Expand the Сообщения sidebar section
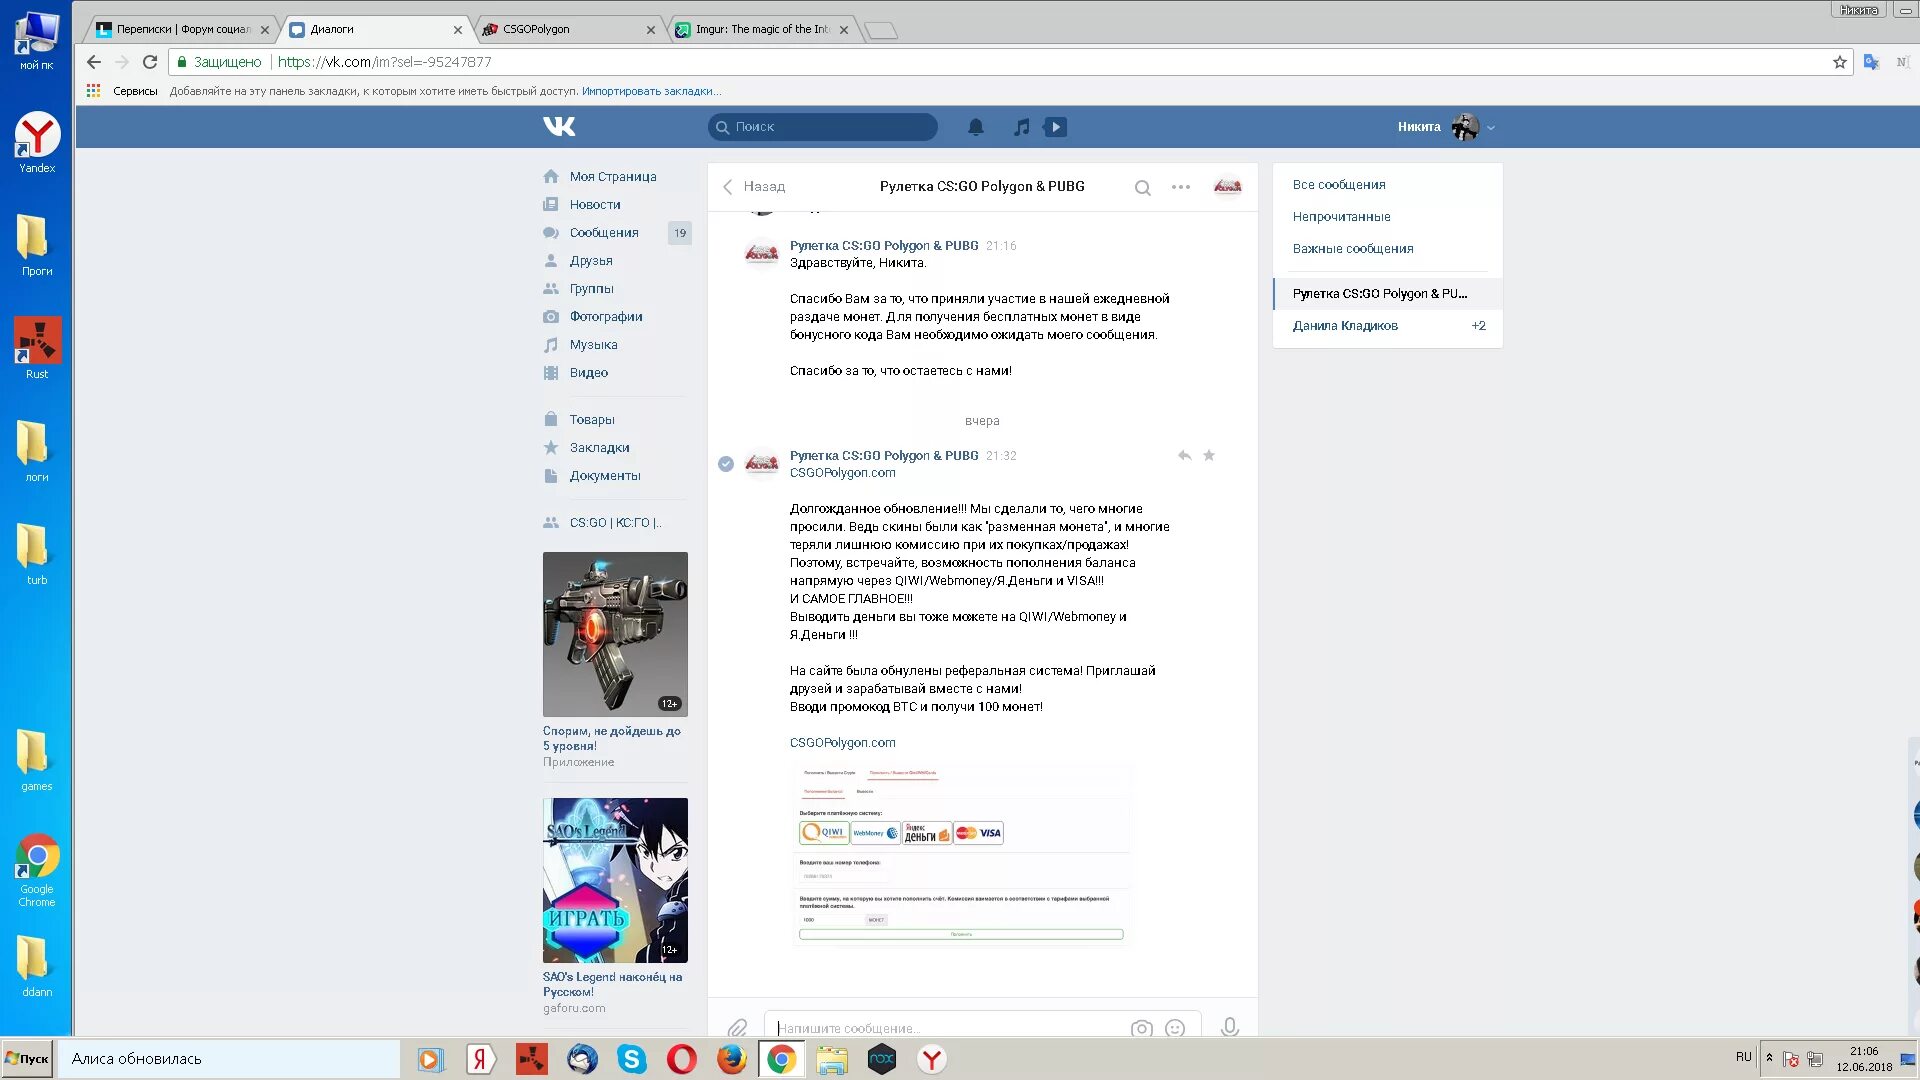Image resolution: width=1920 pixels, height=1080 pixels. (605, 232)
